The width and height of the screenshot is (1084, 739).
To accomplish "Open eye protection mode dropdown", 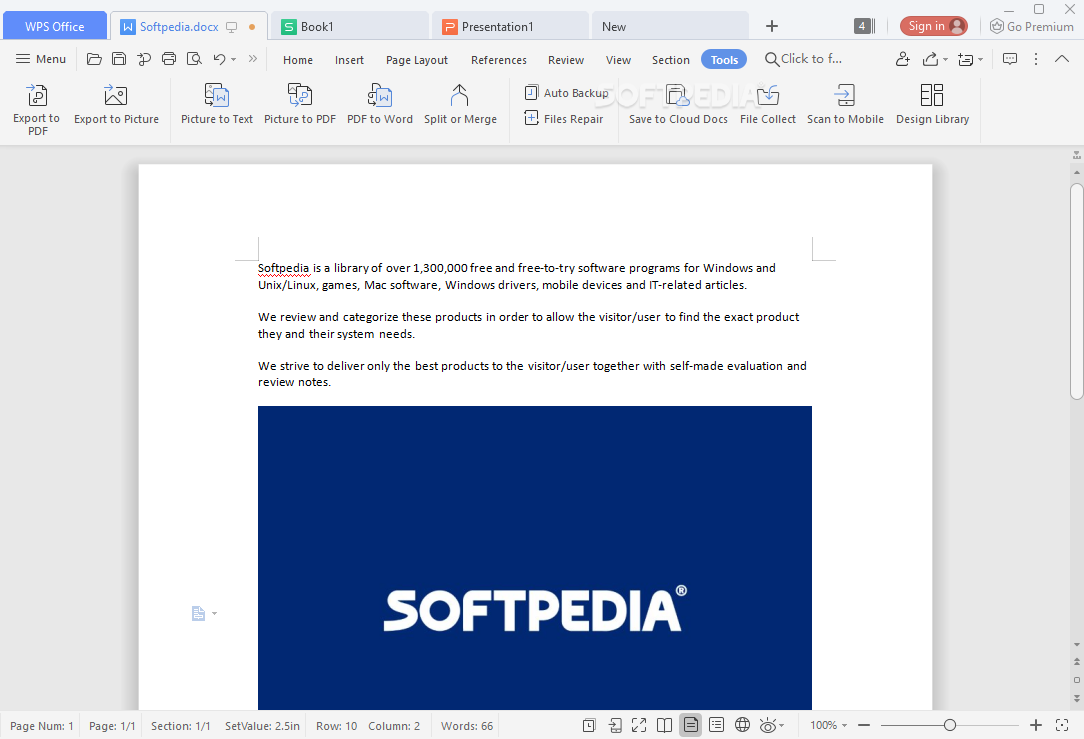I will click(x=782, y=725).
